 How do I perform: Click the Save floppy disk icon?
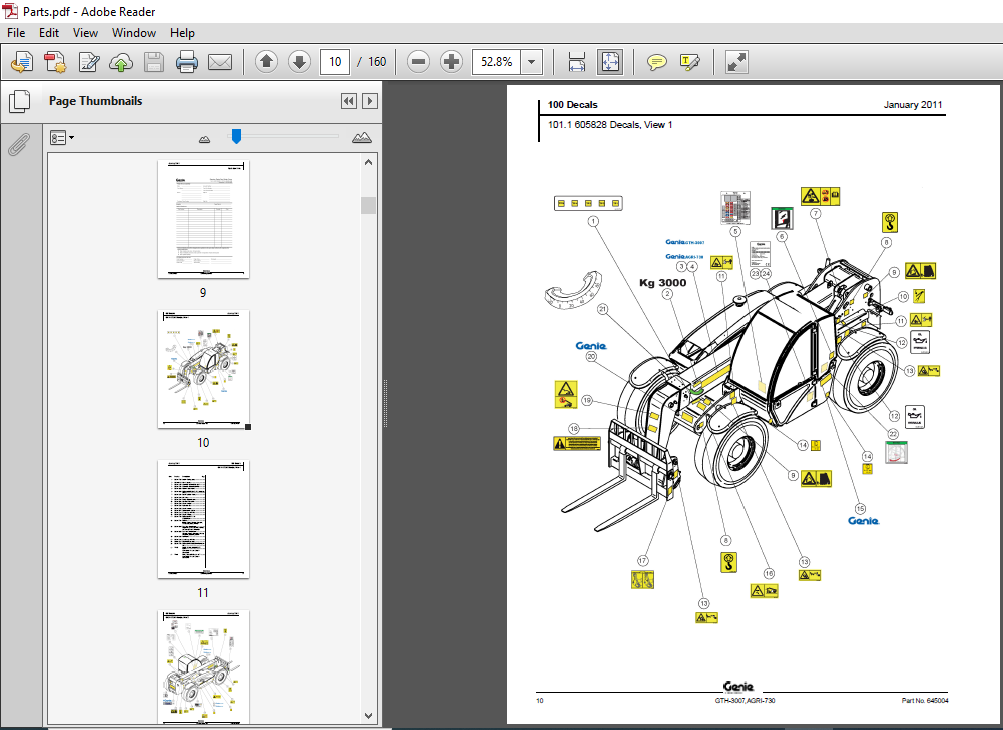tap(154, 62)
